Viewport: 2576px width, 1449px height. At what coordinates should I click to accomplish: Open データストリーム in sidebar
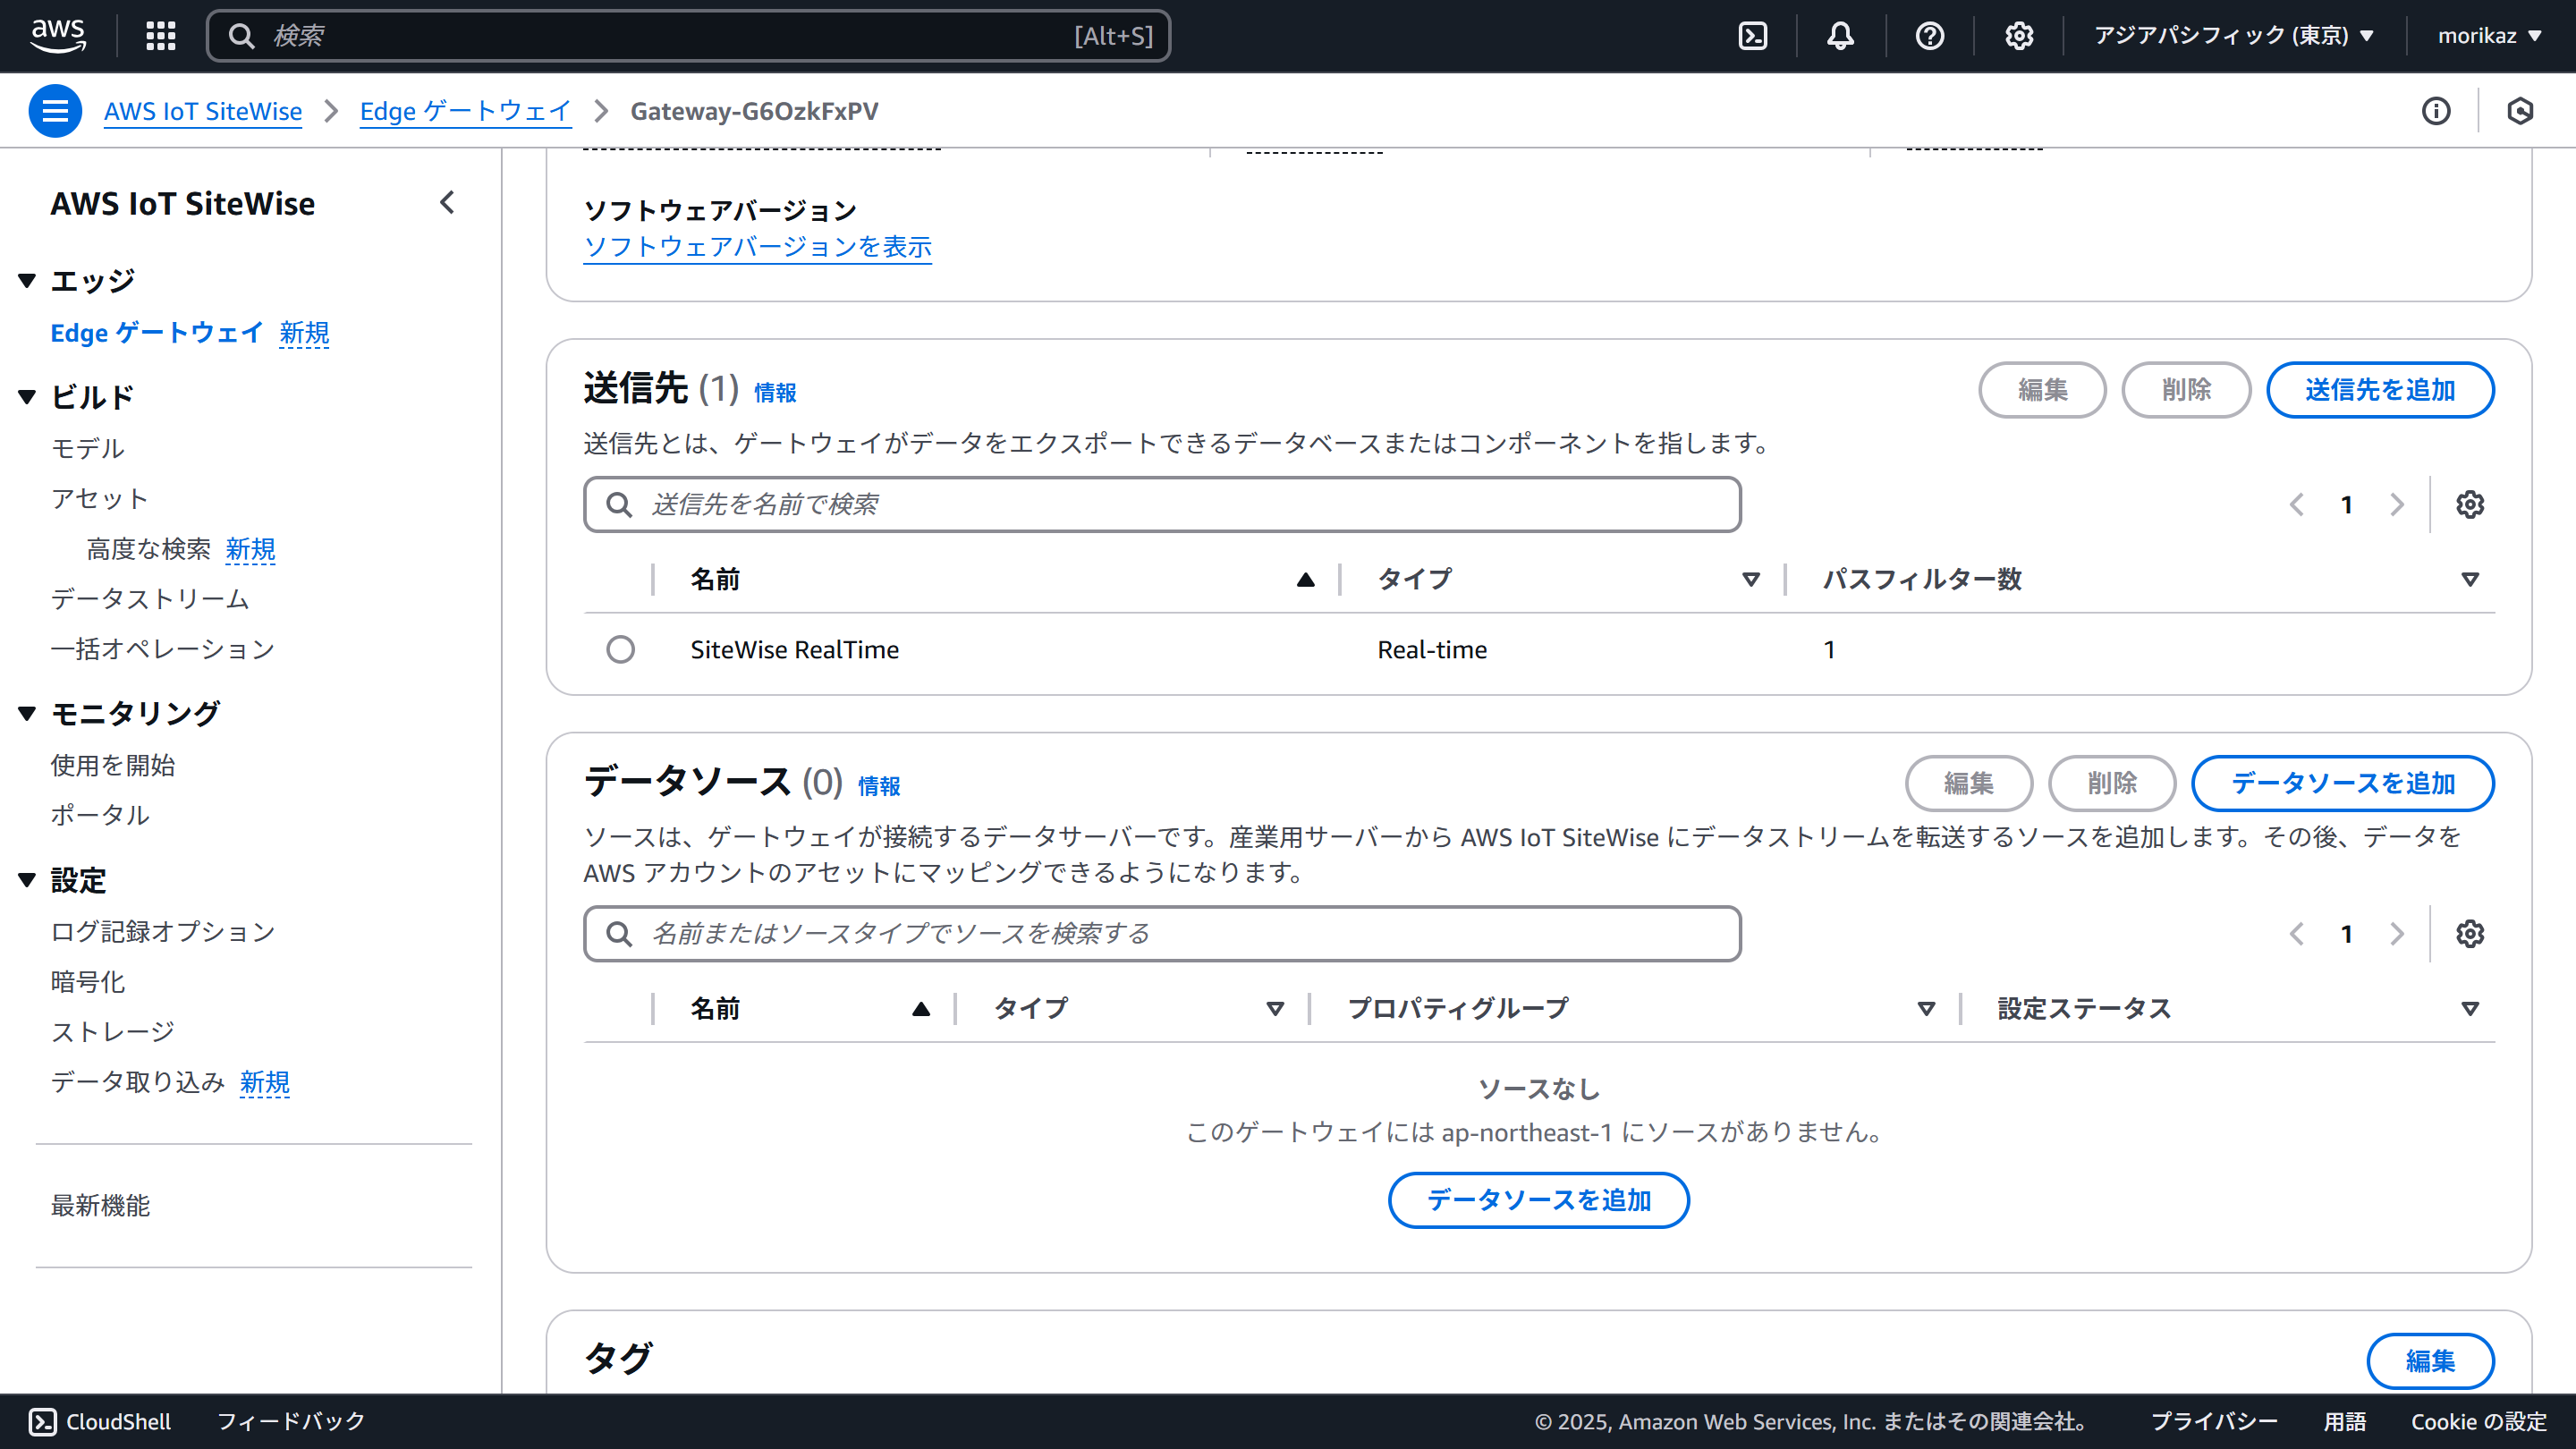click(x=150, y=599)
